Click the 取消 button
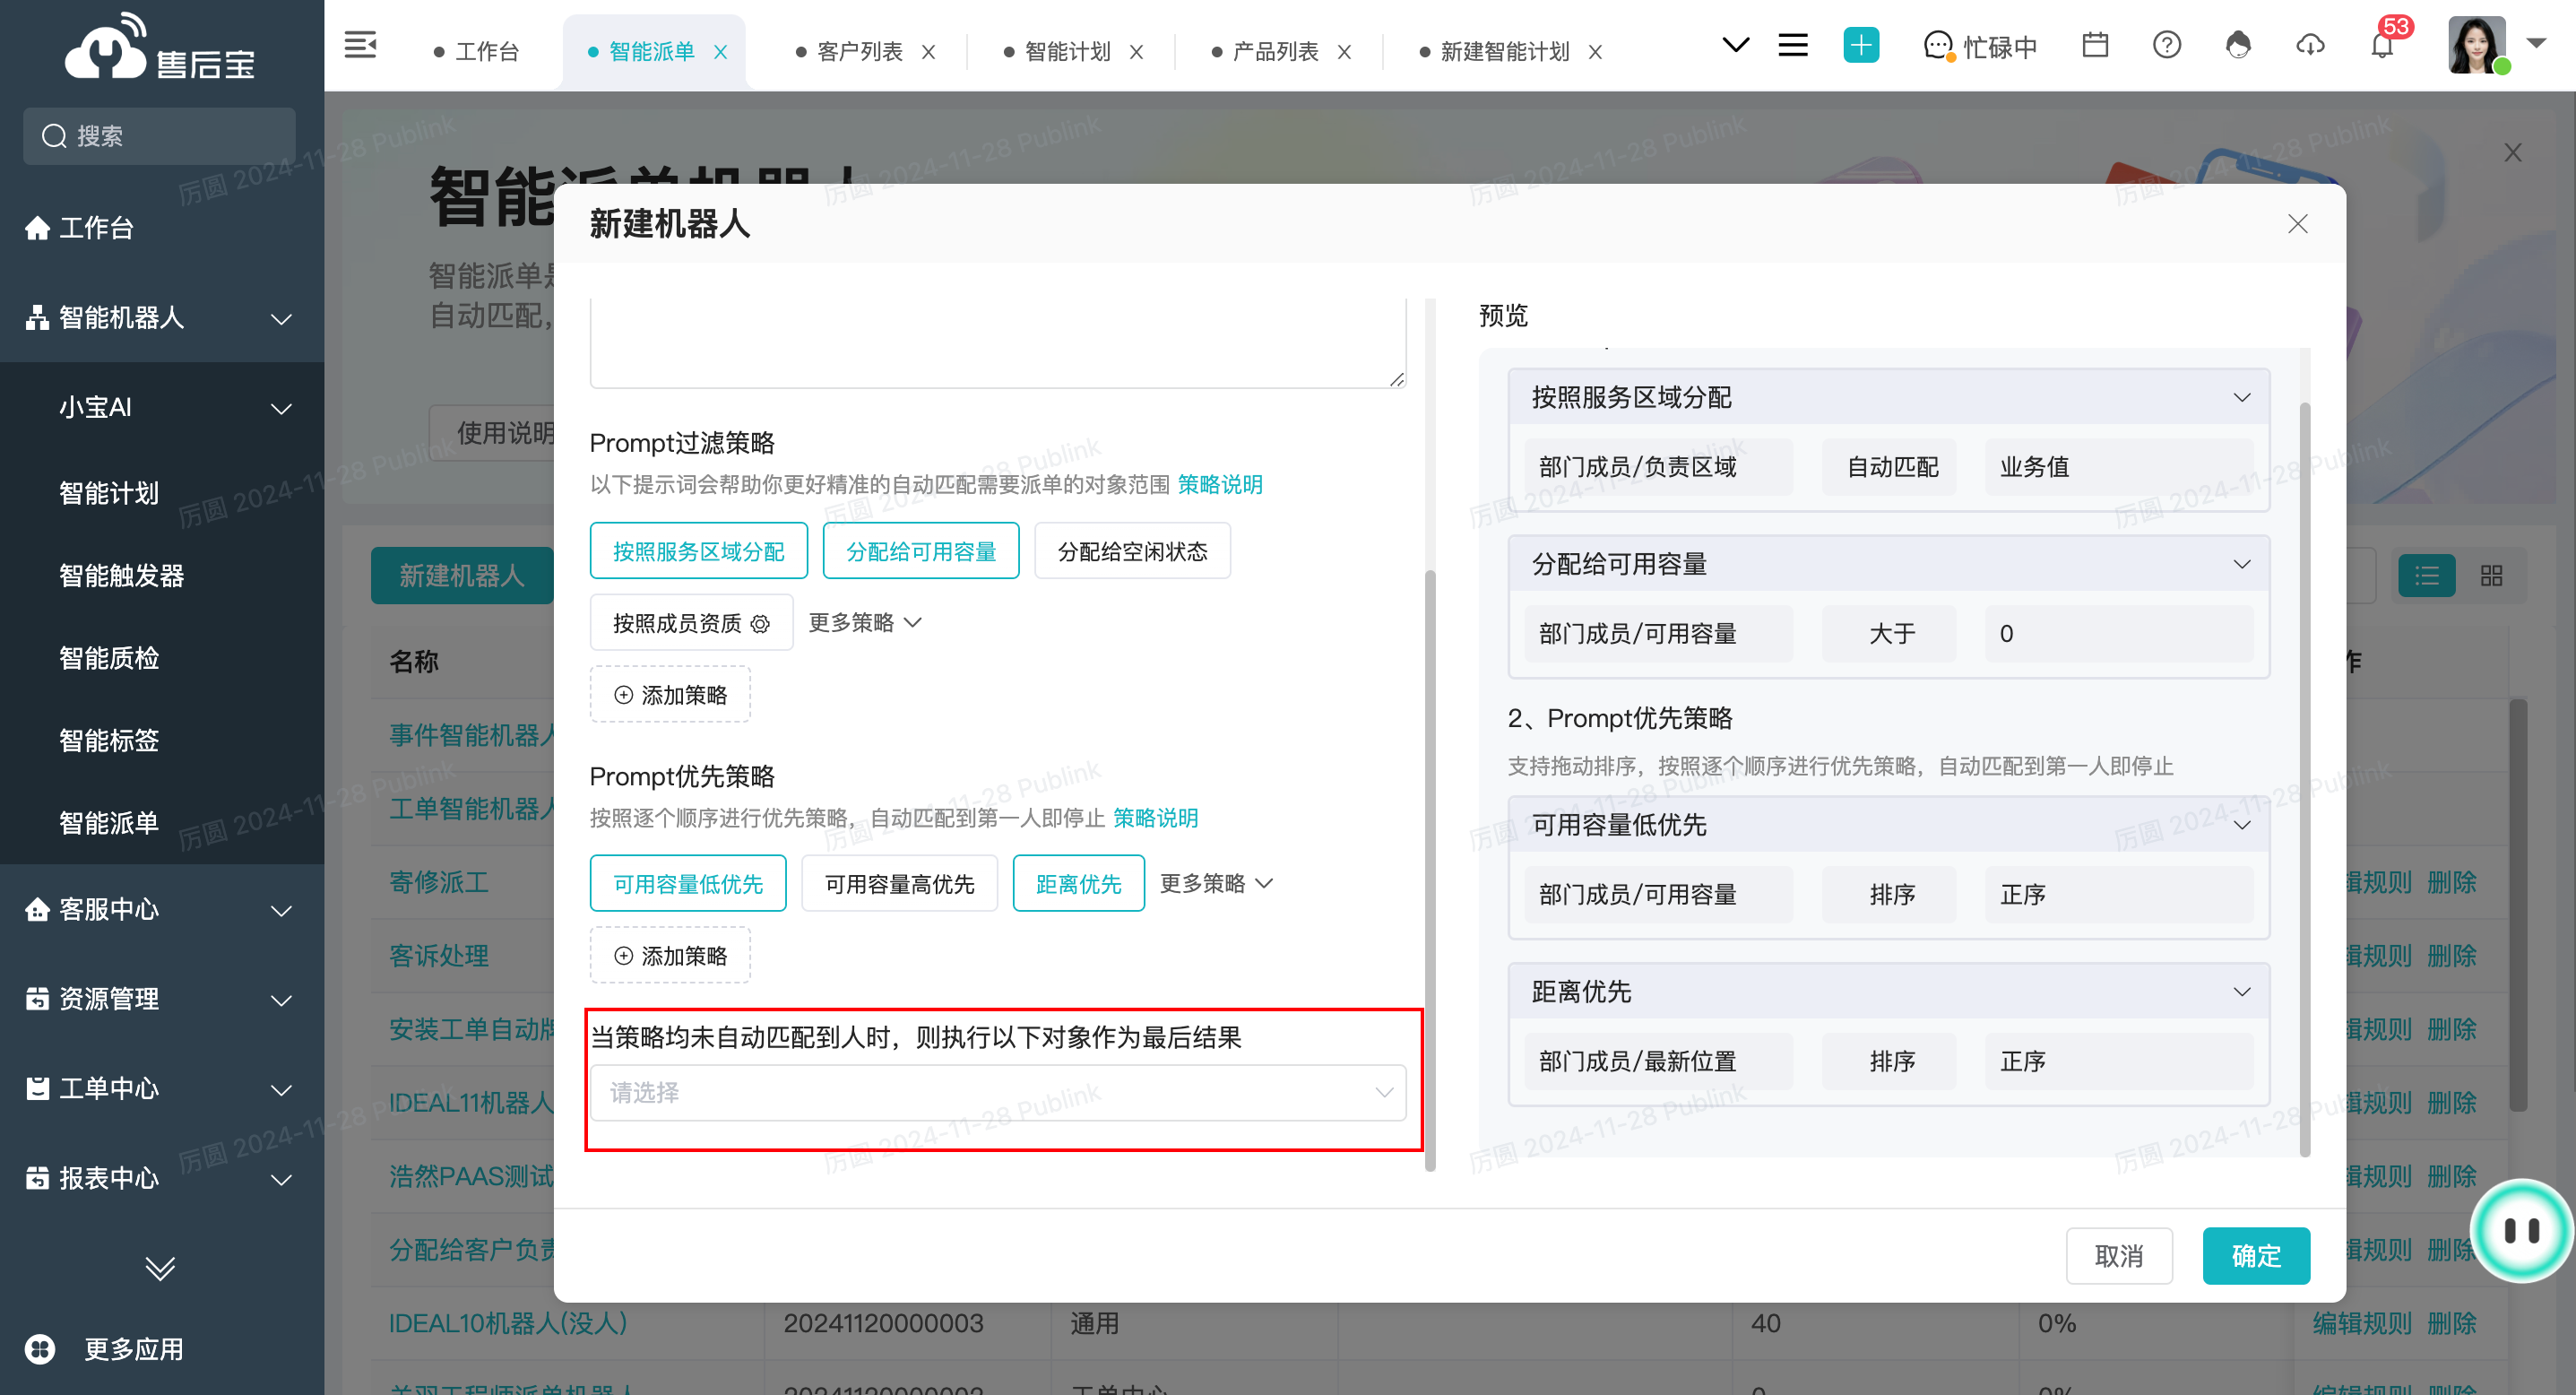The width and height of the screenshot is (2576, 1395). pos(2119,1256)
